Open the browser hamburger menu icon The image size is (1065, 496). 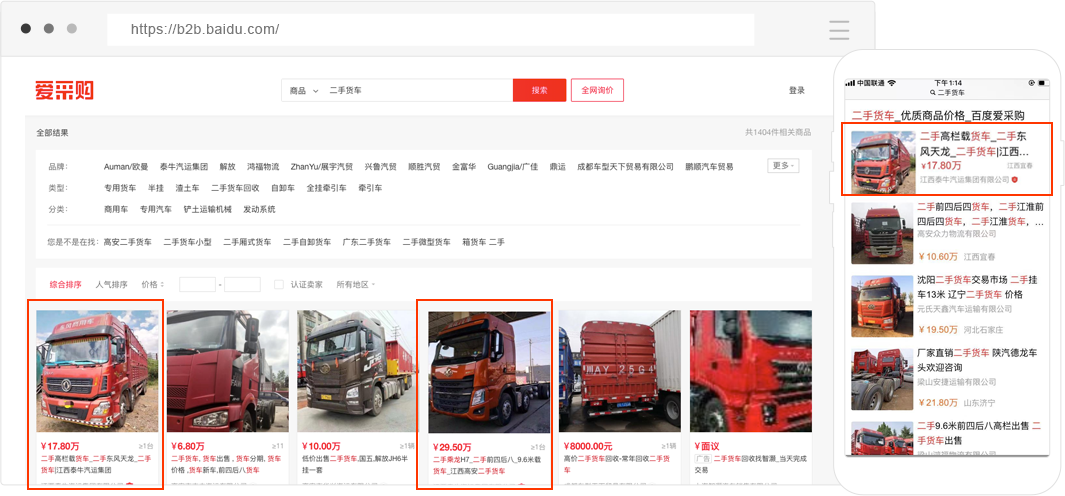coord(838,29)
